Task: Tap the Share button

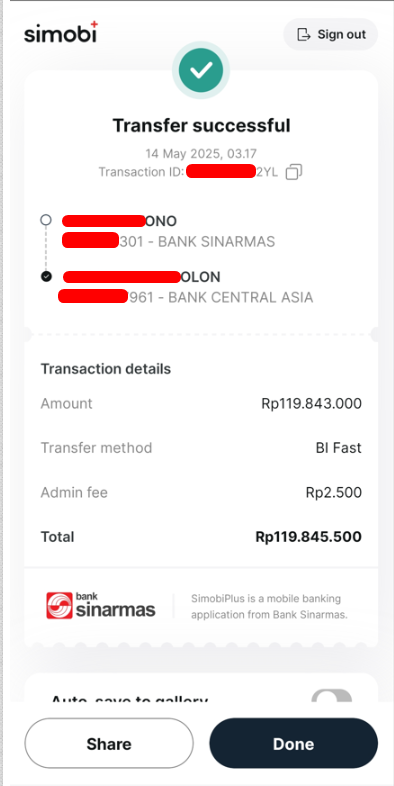Action: pos(109,743)
